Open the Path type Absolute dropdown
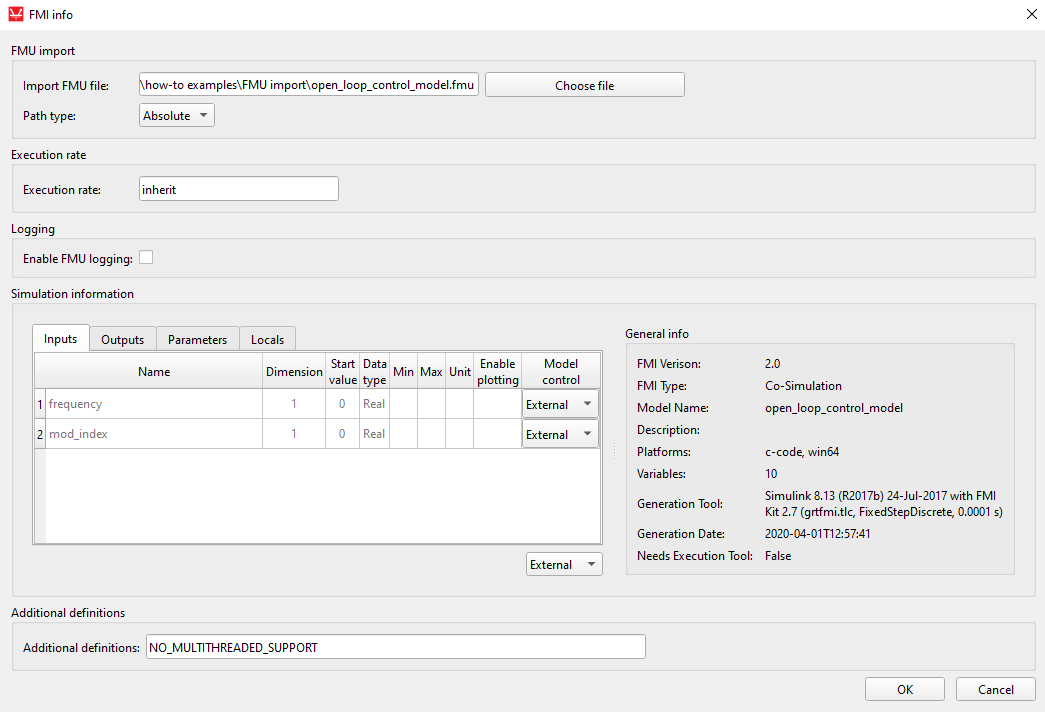Viewport: 1045px width, 712px height. click(x=177, y=116)
